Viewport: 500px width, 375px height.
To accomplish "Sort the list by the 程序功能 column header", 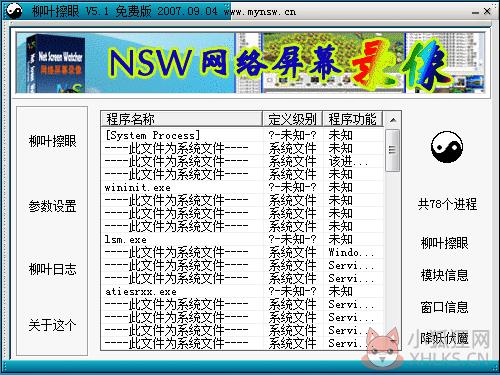I will pyautogui.click(x=353, y=119).
